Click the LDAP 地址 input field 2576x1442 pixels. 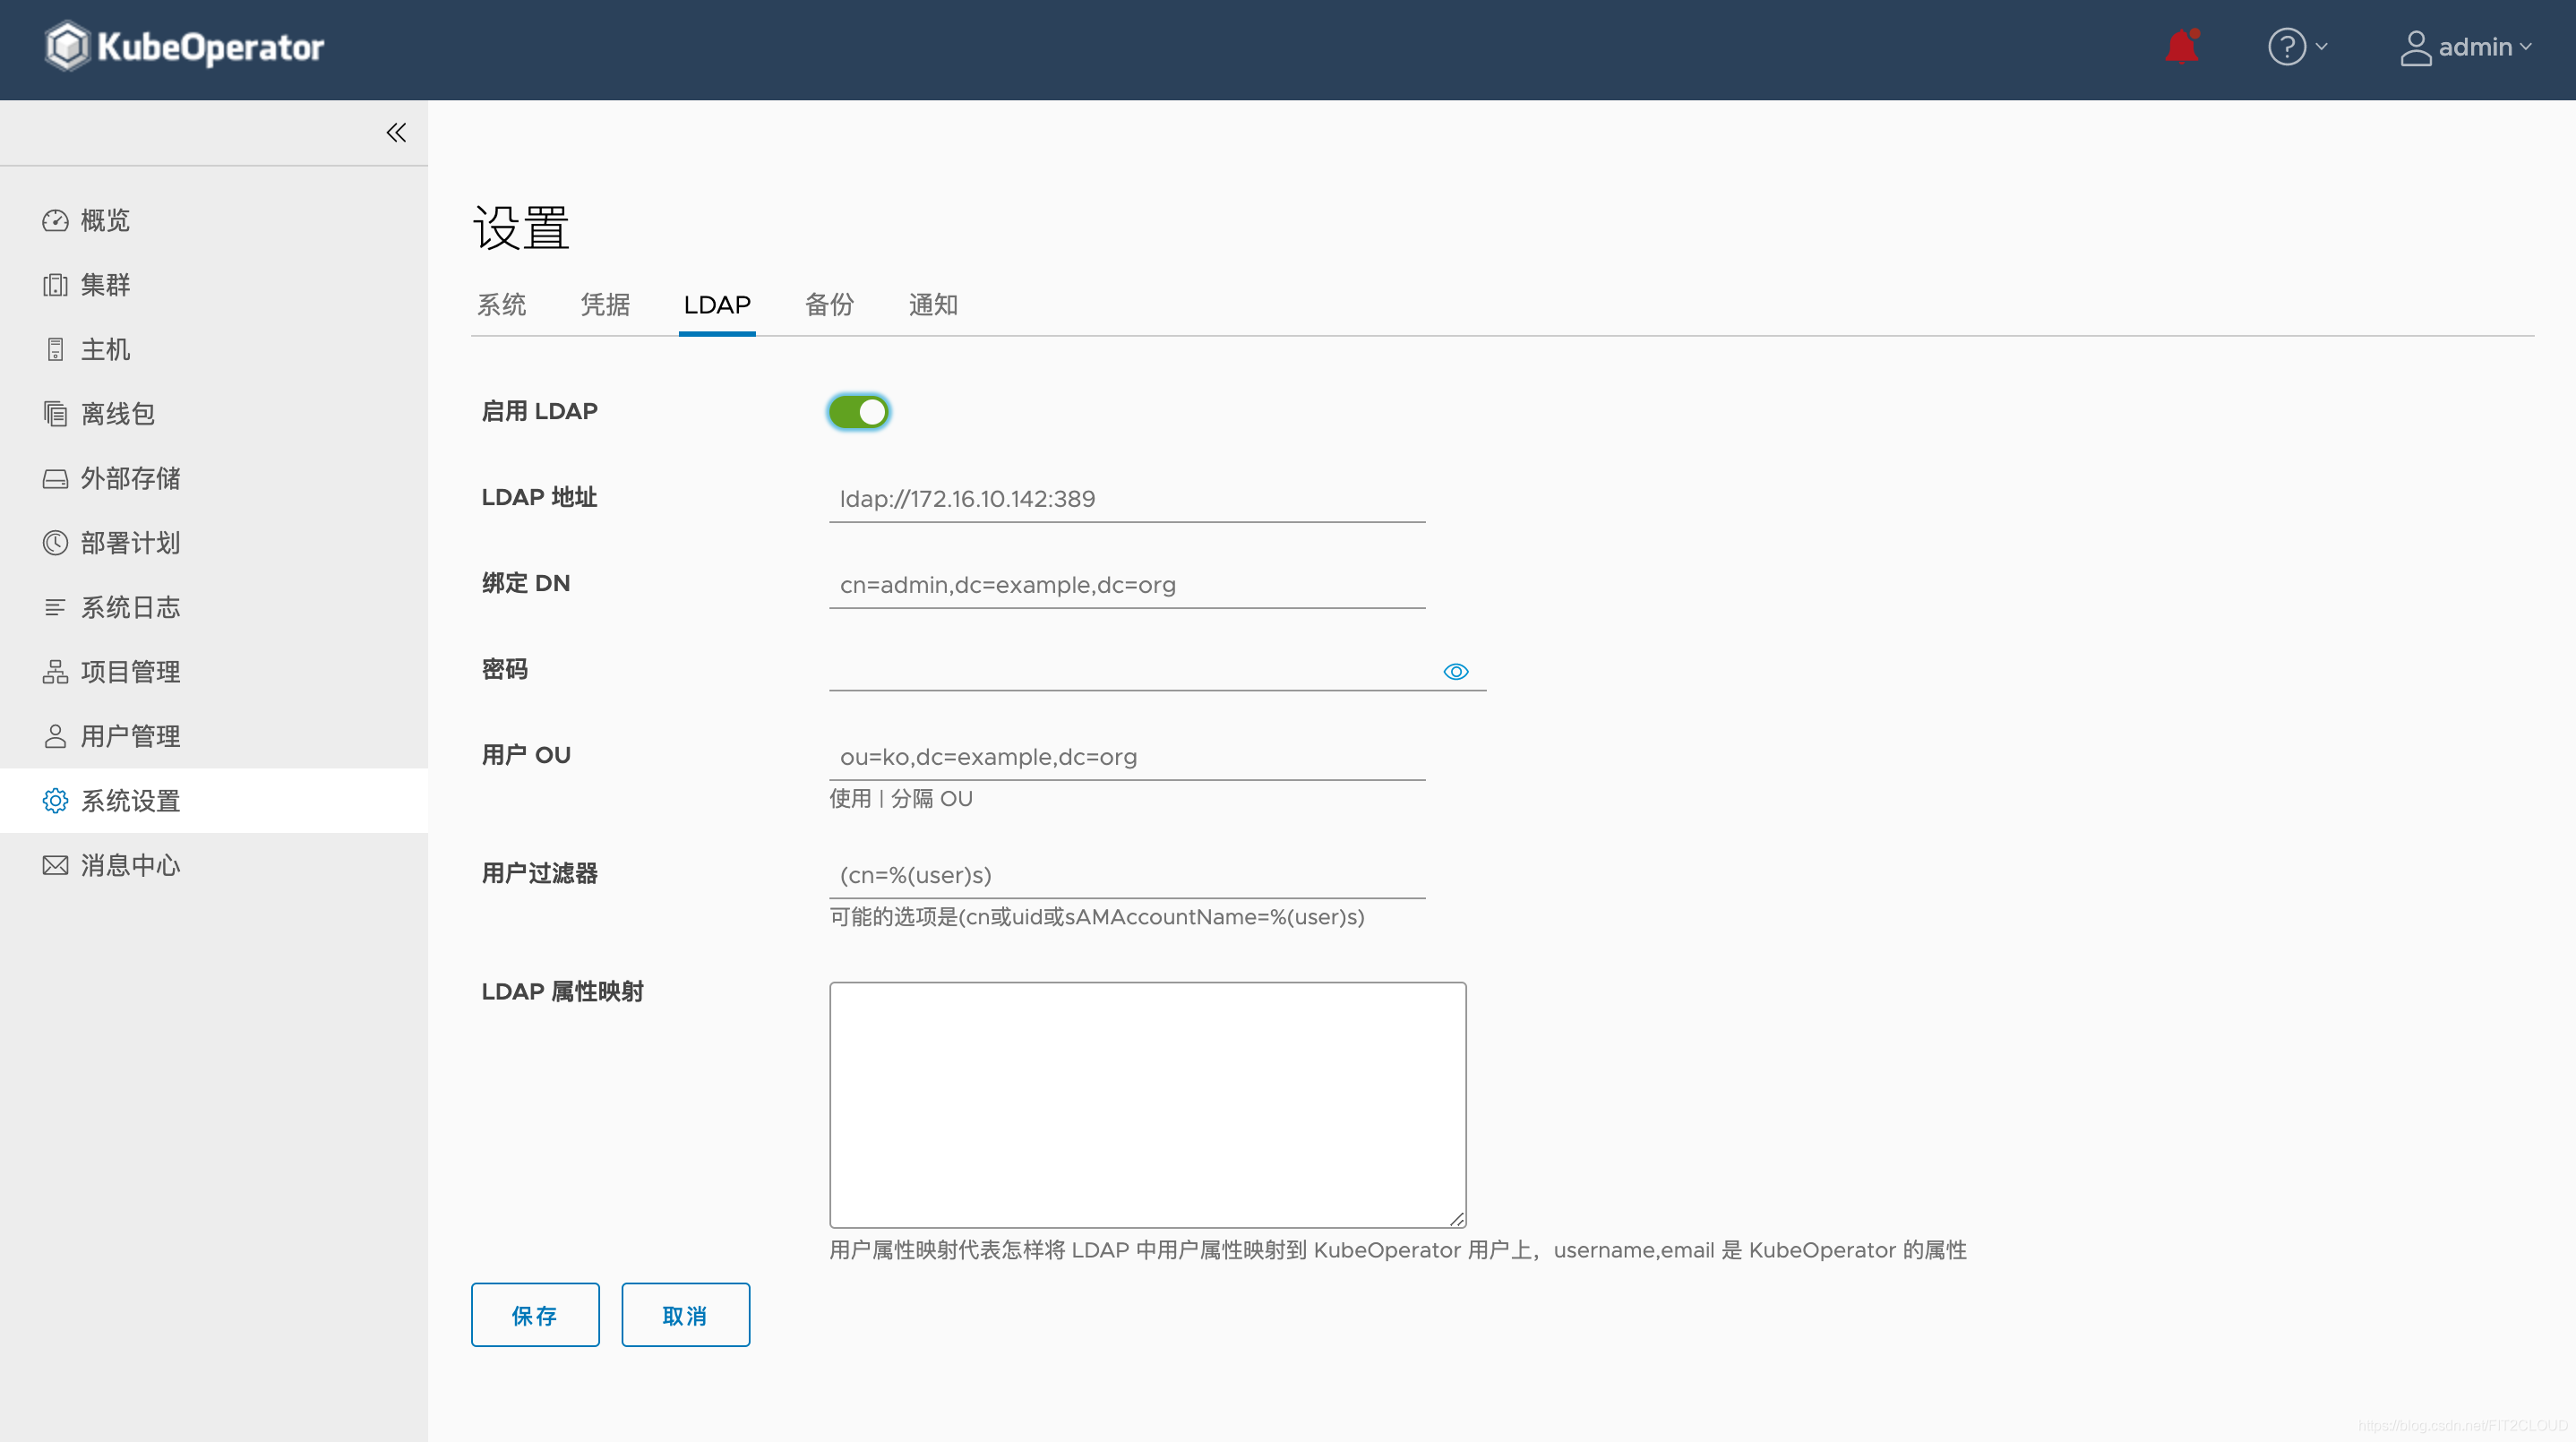point(1127,499)
